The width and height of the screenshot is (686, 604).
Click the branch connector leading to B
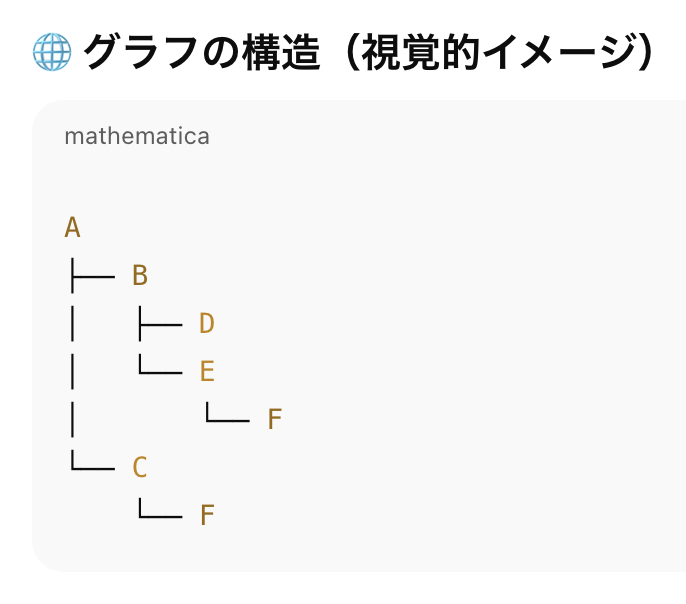[x=93, y=276]
